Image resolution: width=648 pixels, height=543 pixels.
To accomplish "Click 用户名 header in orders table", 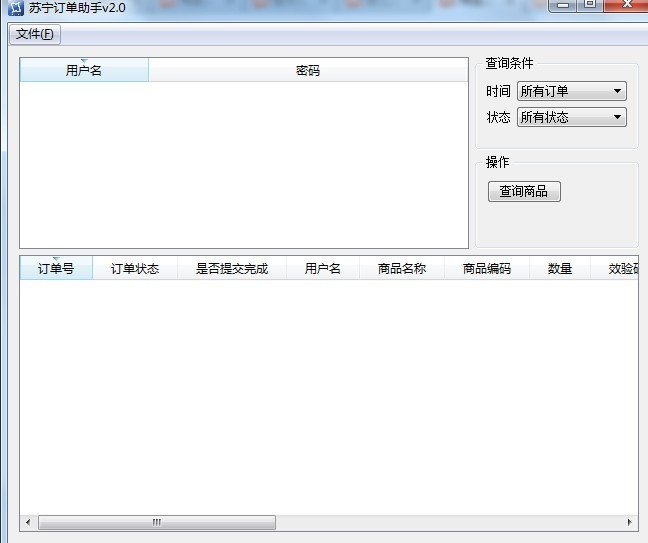I will [x=323, y=268].
